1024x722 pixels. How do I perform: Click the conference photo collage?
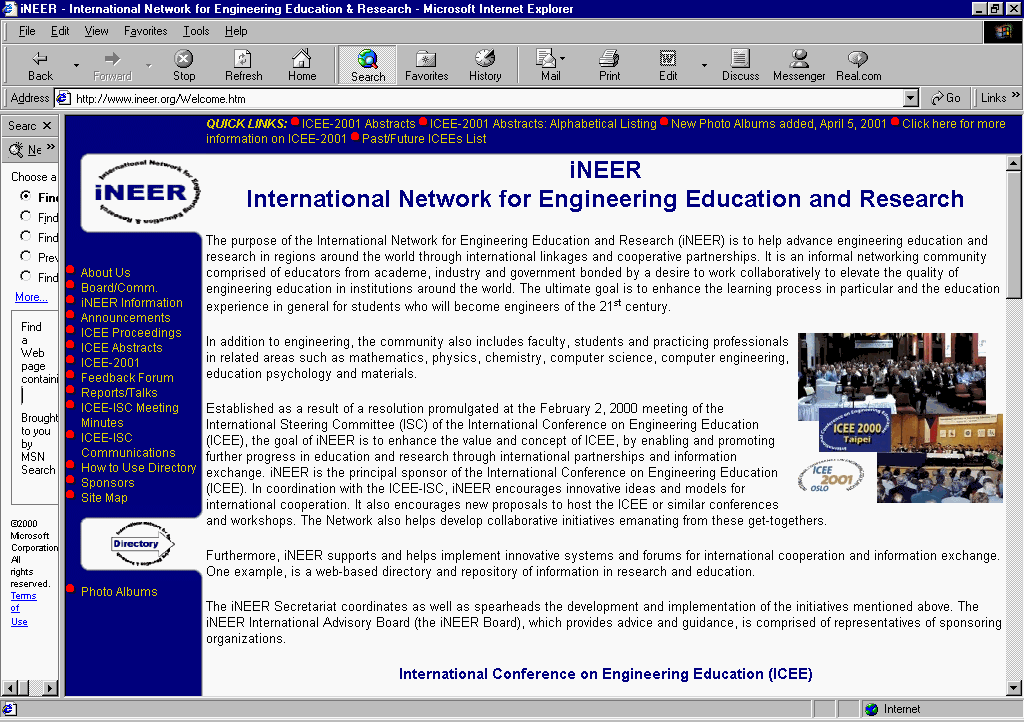pos(900,418)
